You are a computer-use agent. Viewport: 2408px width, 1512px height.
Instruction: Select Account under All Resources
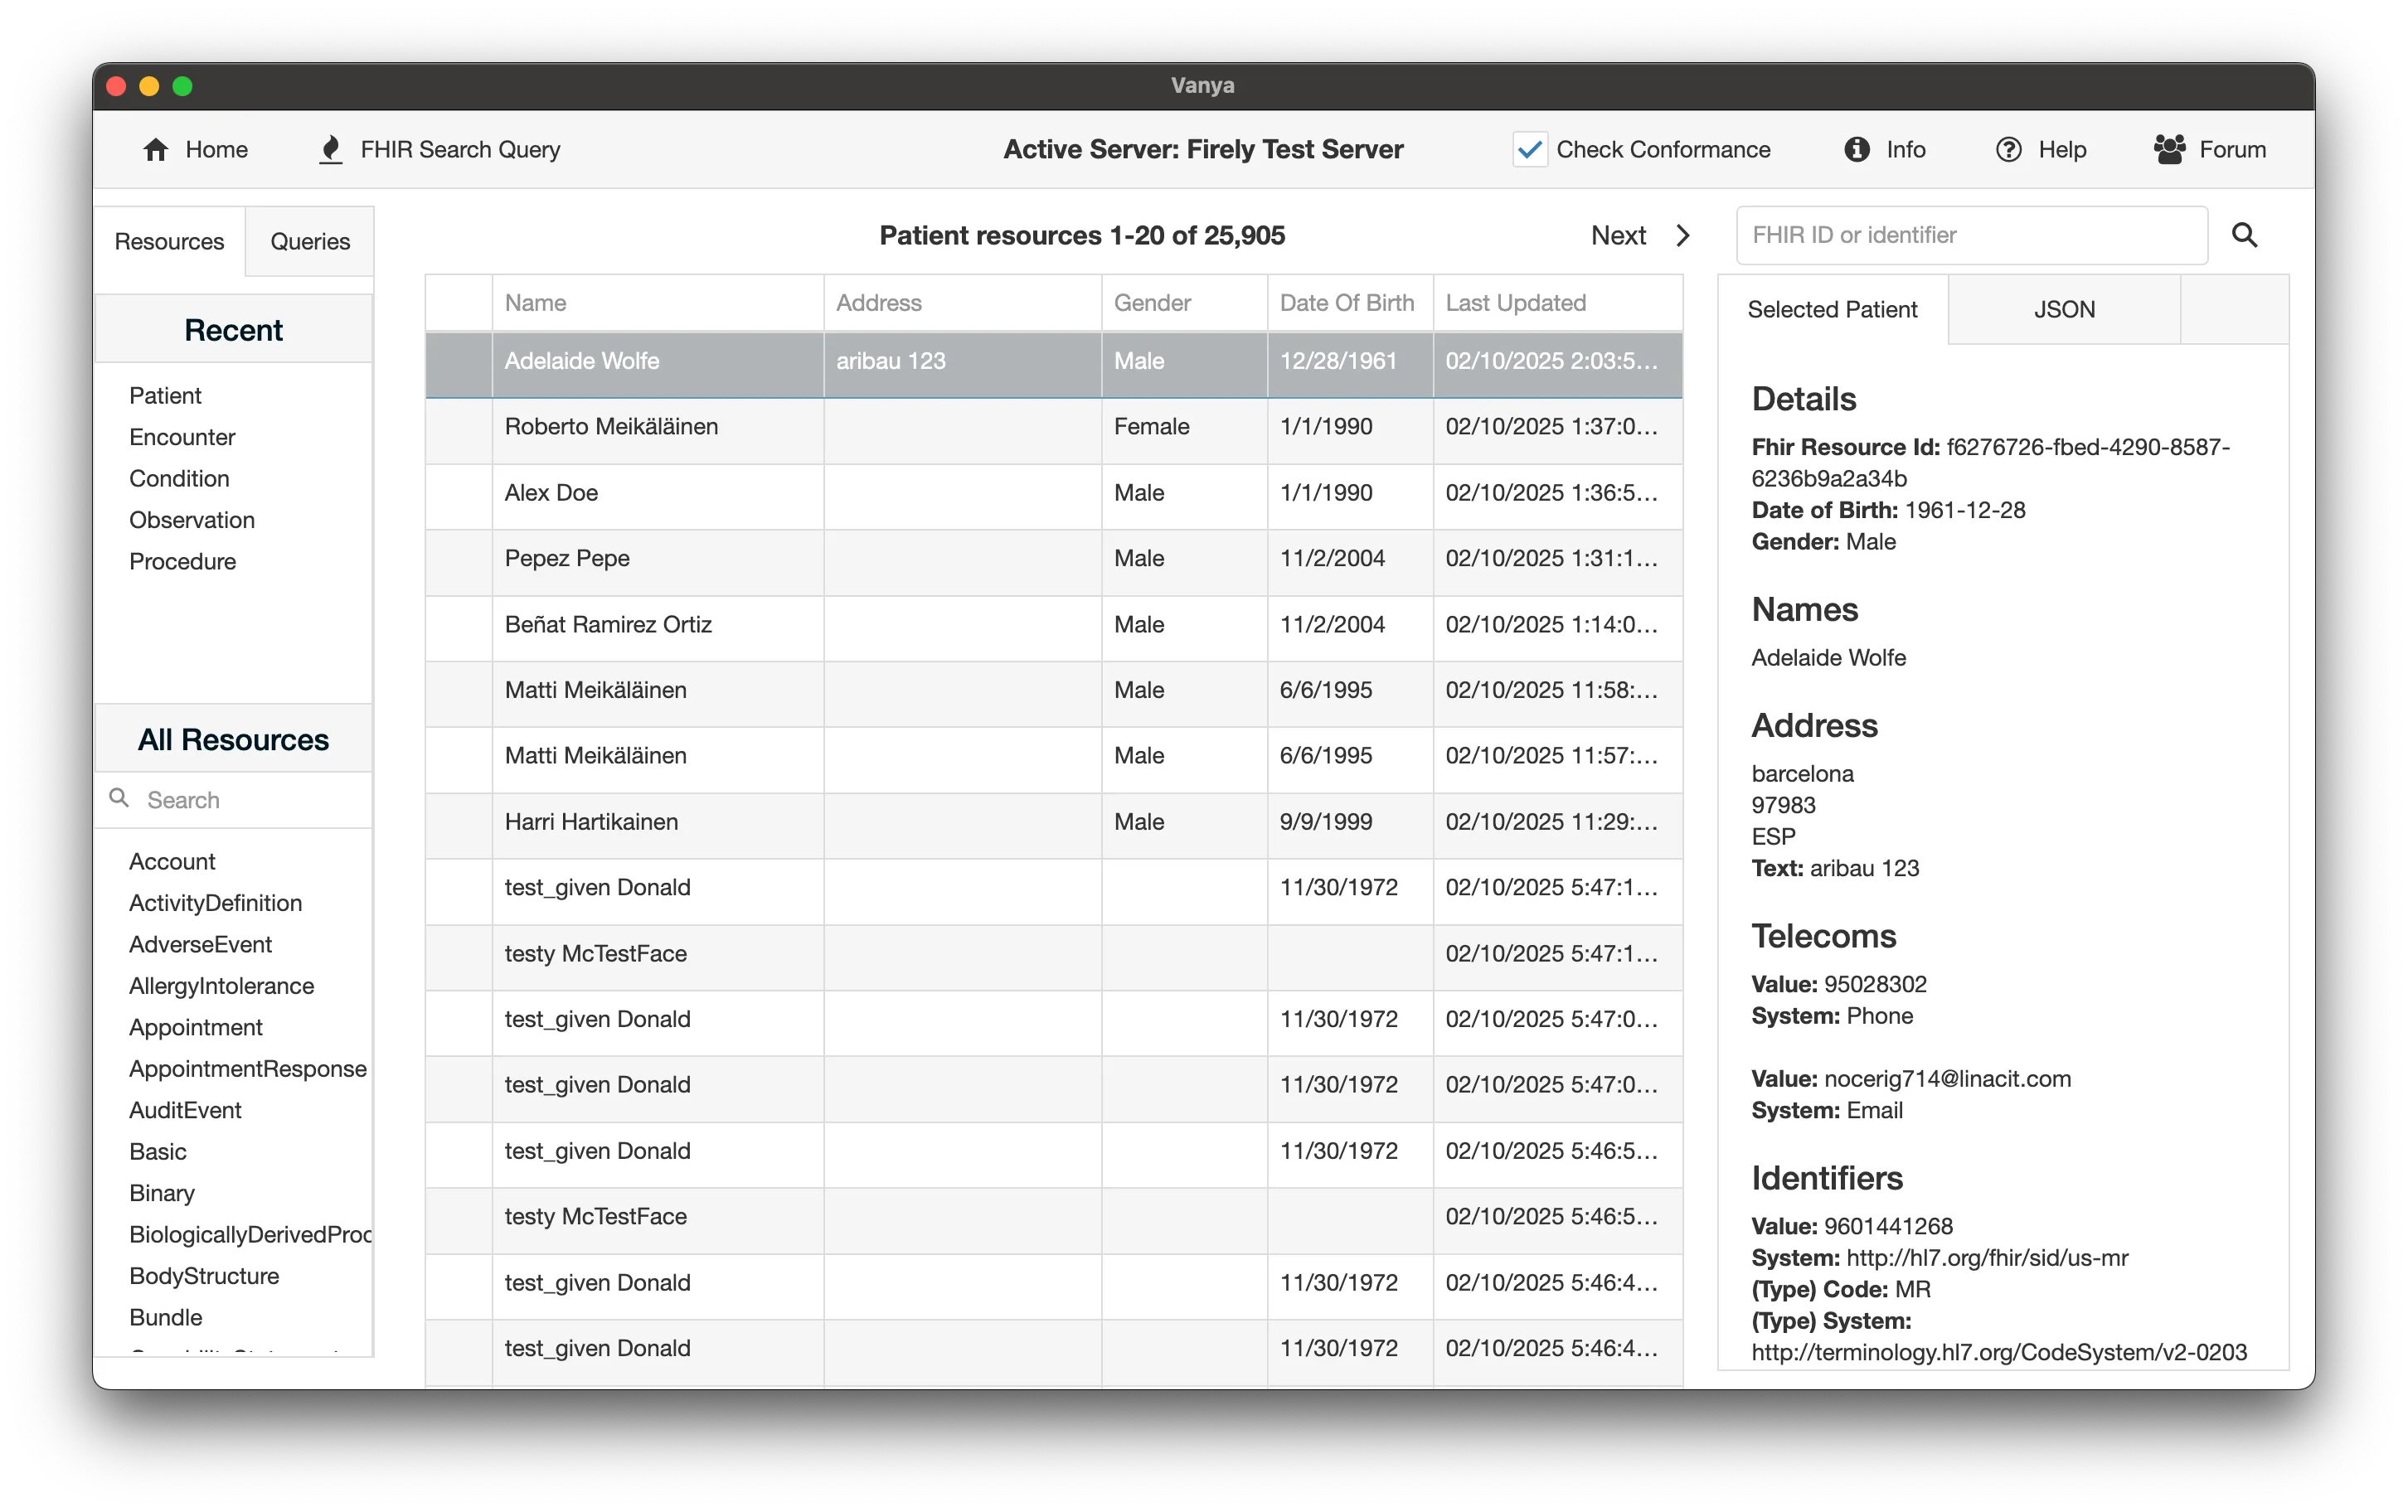172,861
